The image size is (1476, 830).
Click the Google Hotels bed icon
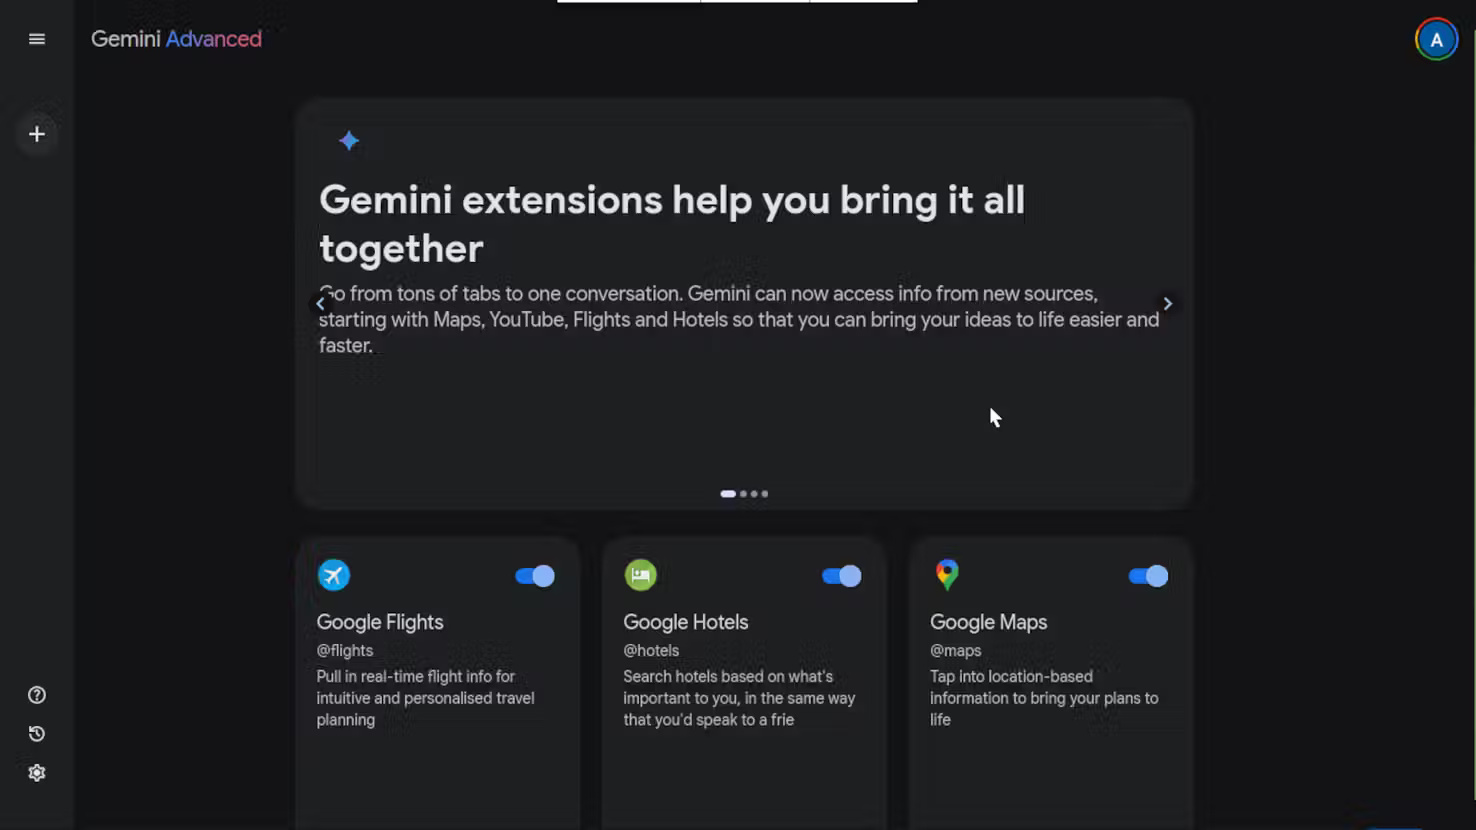[641, 575]
